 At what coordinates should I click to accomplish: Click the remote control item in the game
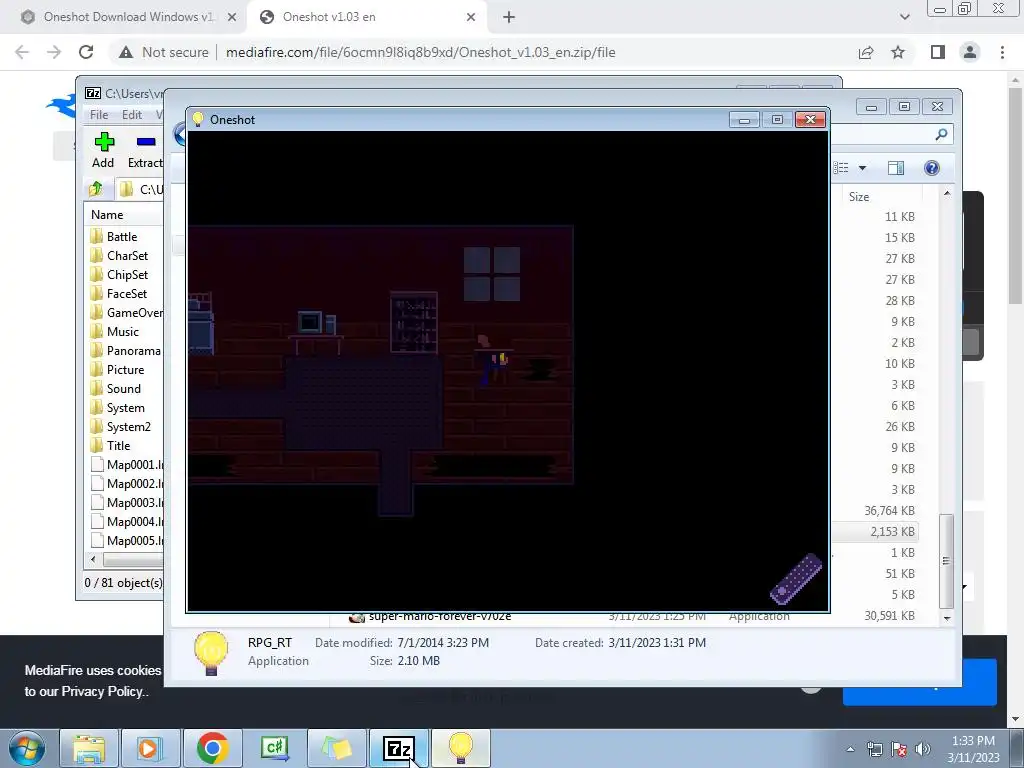point(796,579)
